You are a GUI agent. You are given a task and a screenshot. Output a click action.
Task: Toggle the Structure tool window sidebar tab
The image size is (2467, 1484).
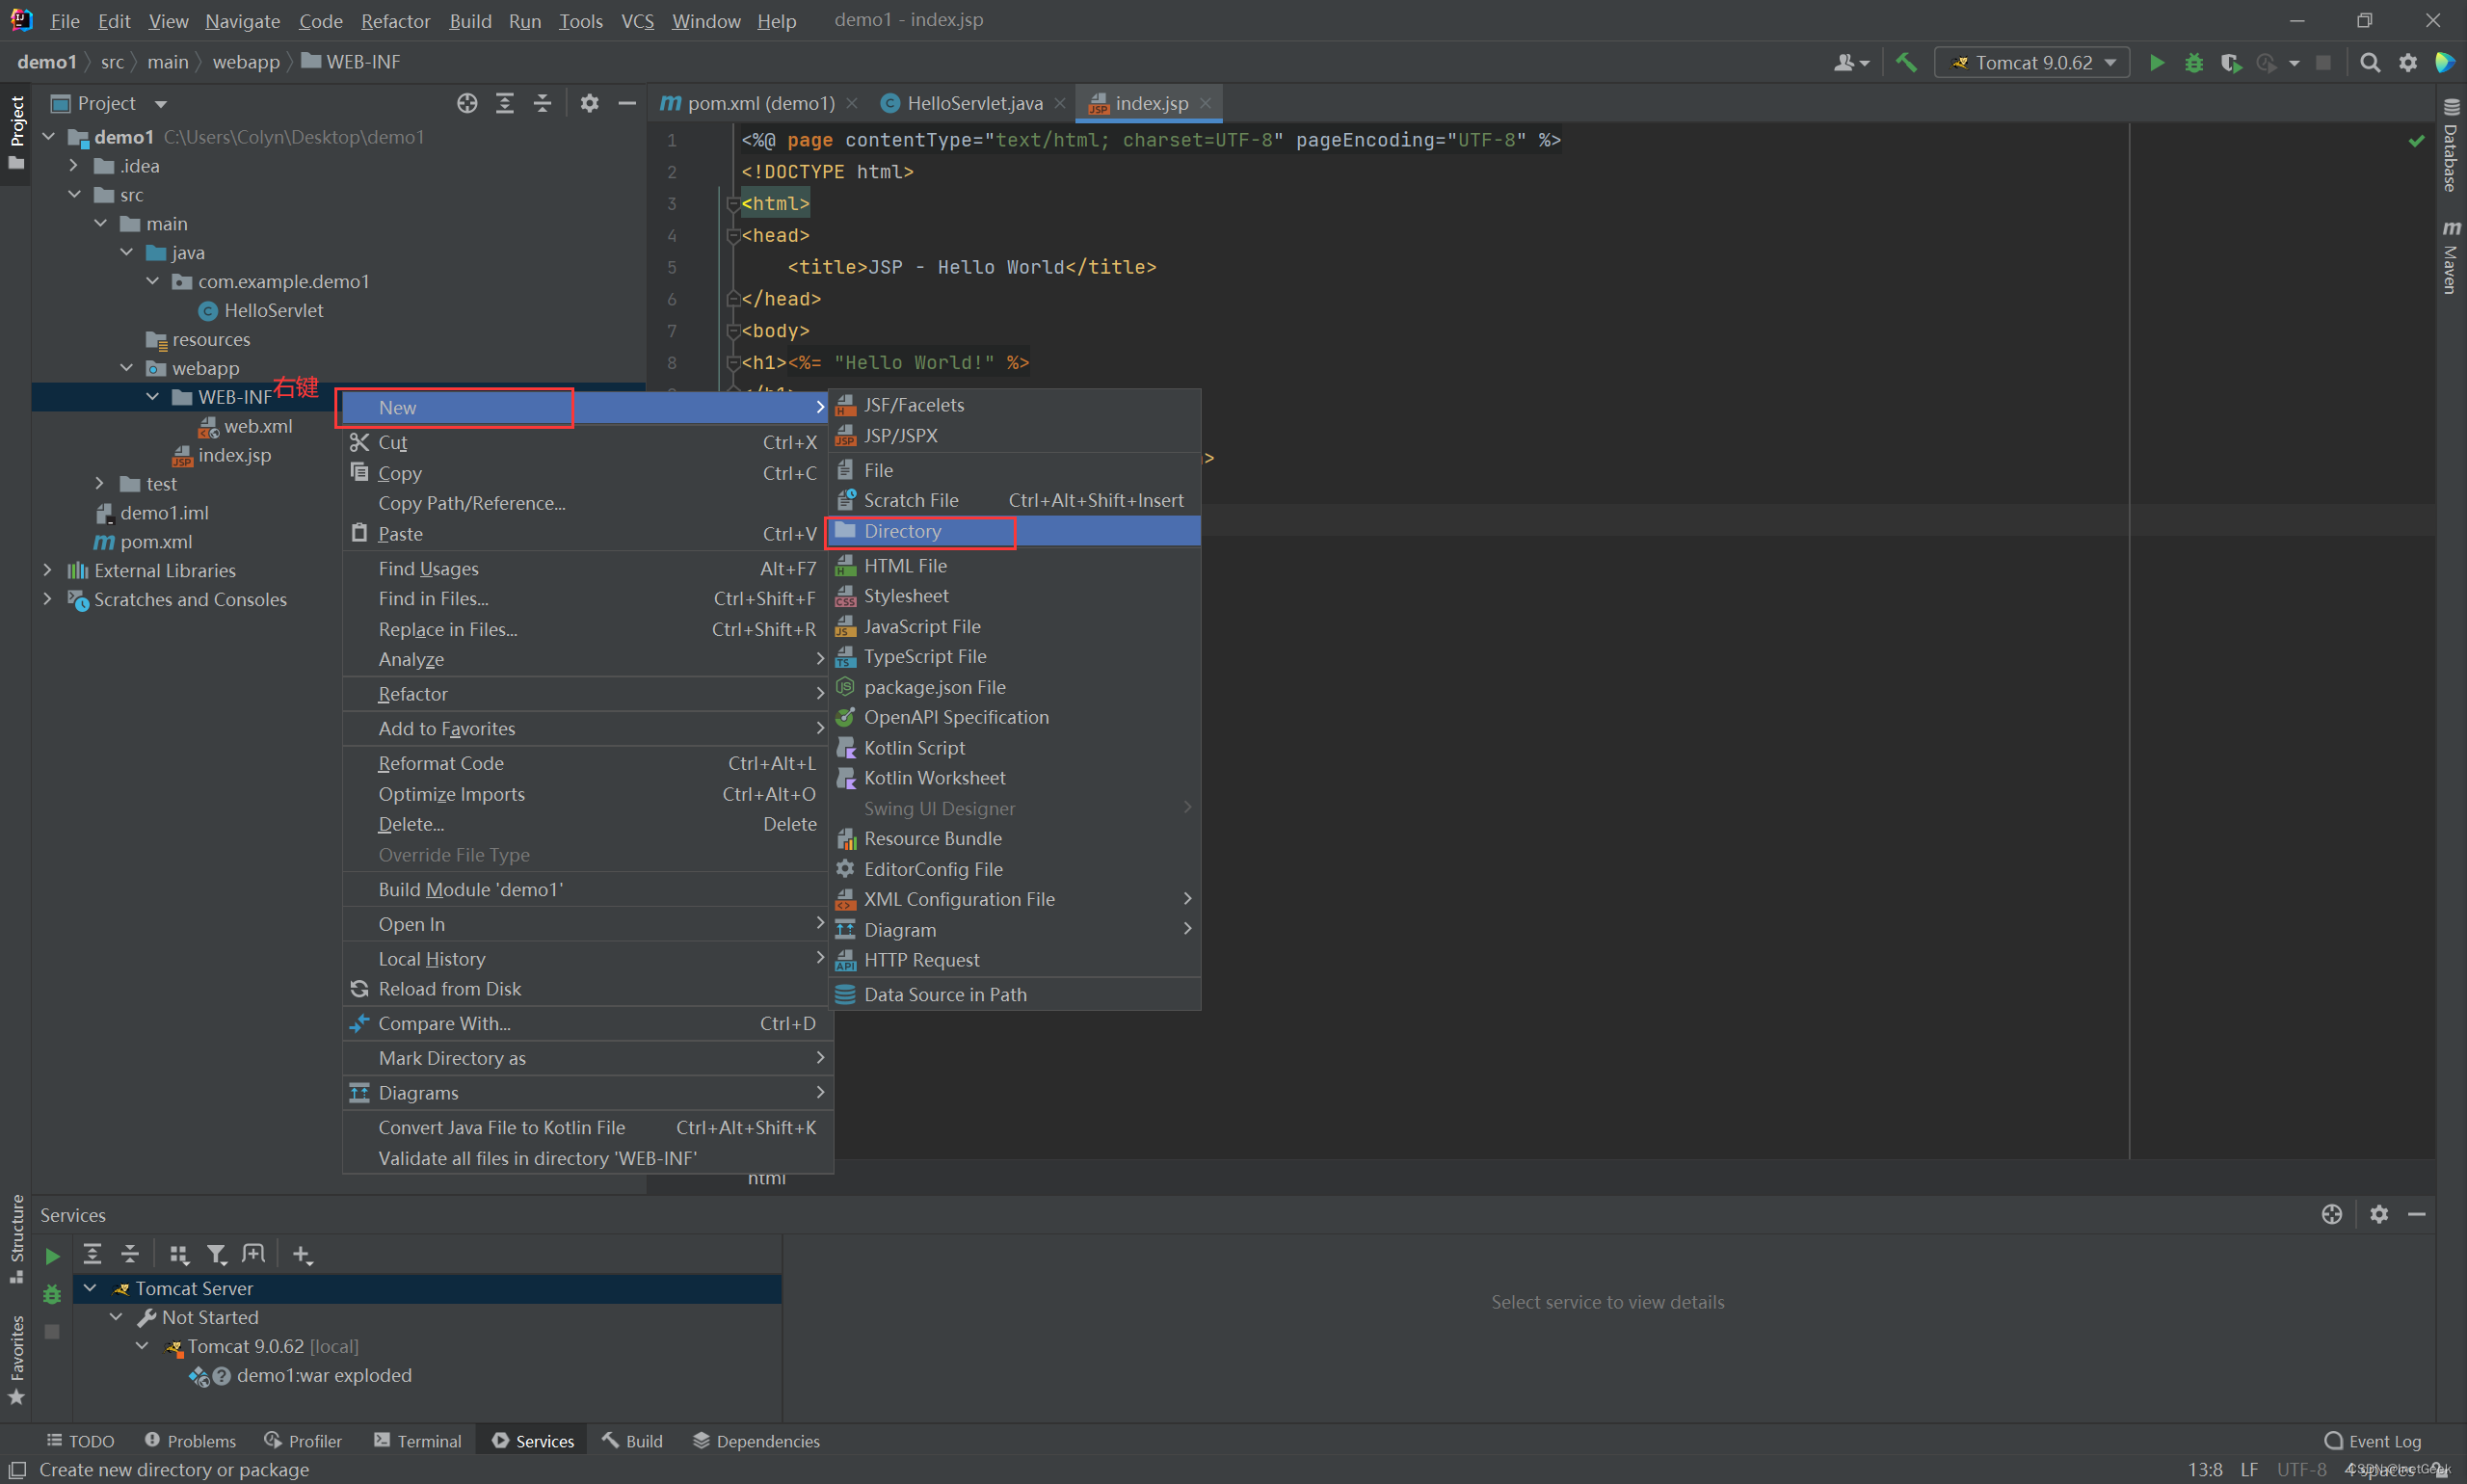tap(16, 1238)
